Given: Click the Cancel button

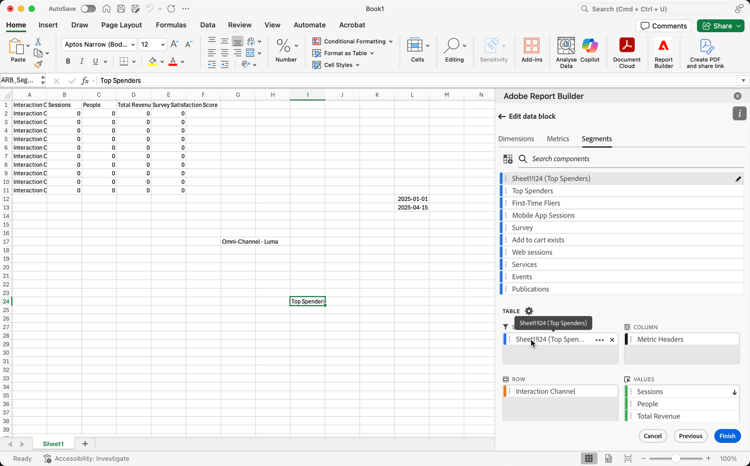Looking at the screenshot, I should point(652,436).
